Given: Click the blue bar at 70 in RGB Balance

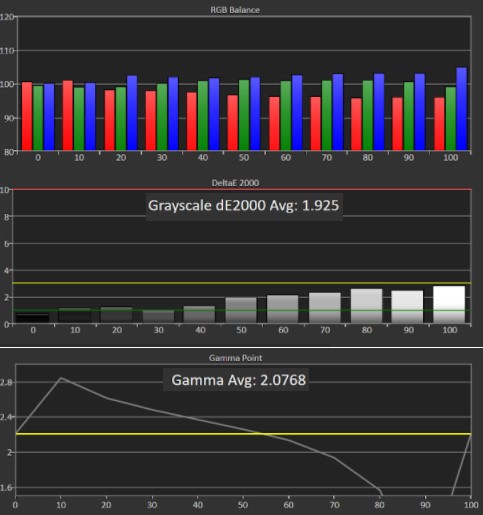Looking at the screenshot, I should [338, 112].
